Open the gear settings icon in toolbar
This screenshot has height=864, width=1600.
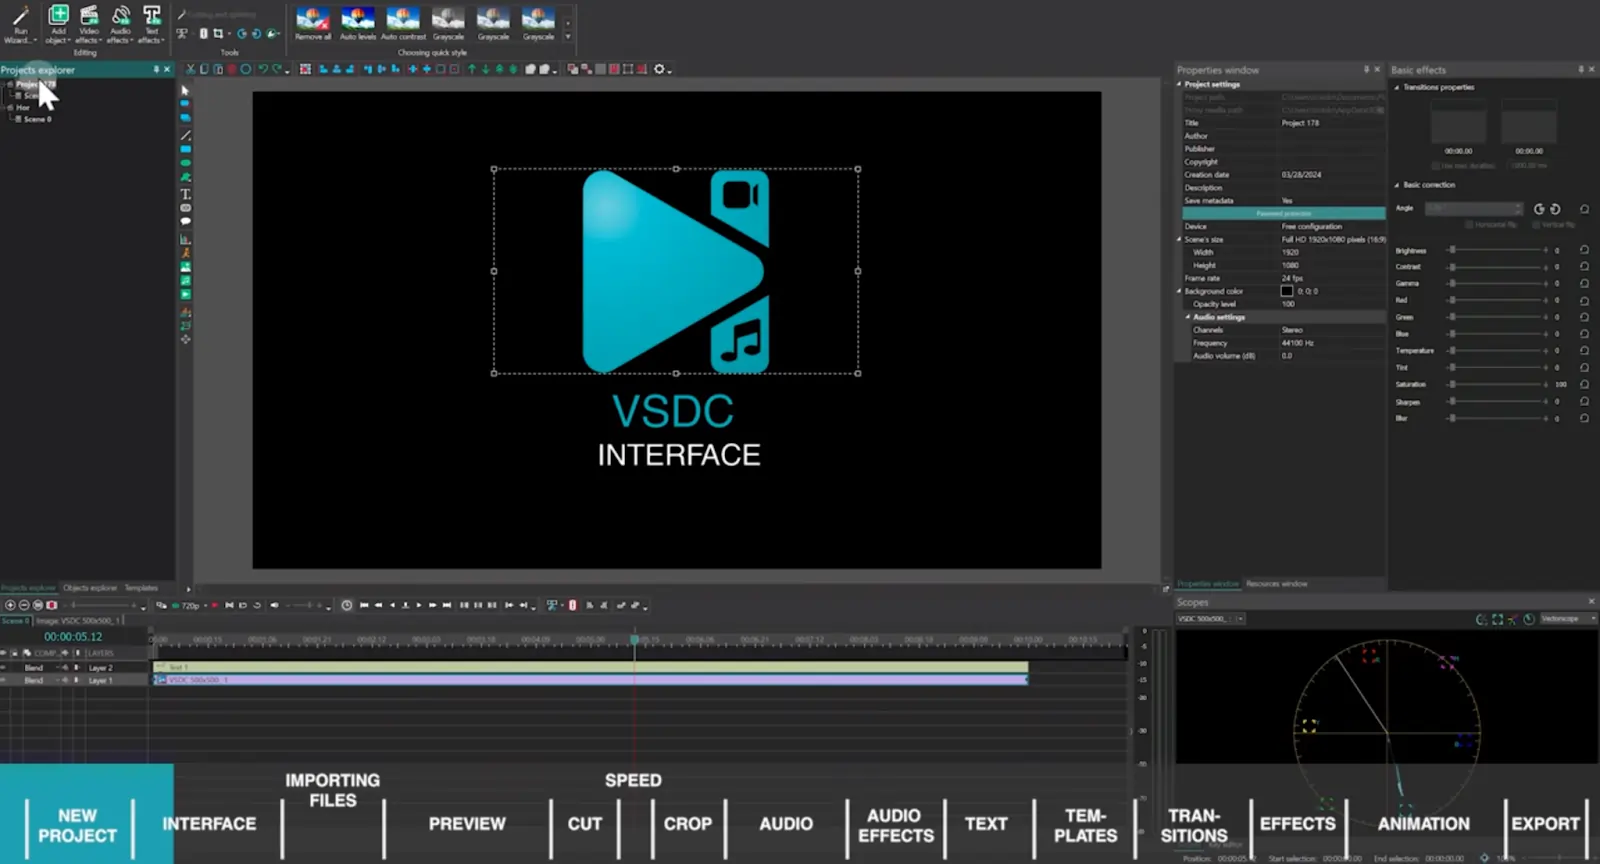pos(659,69)
